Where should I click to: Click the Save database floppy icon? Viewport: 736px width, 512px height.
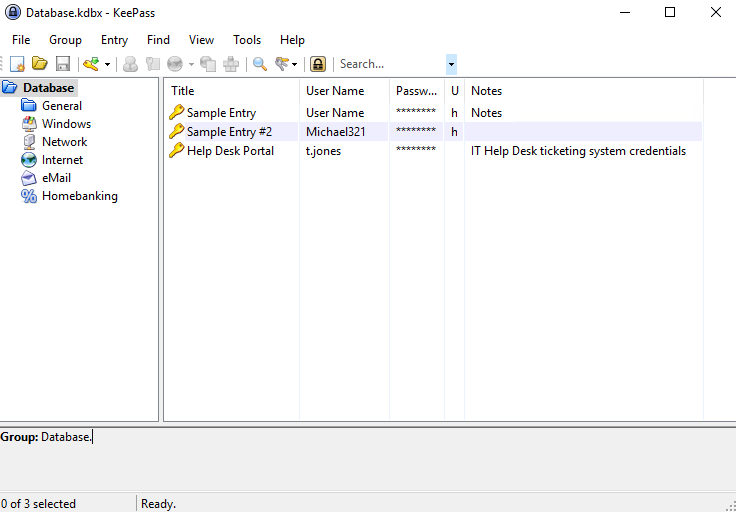63,64
